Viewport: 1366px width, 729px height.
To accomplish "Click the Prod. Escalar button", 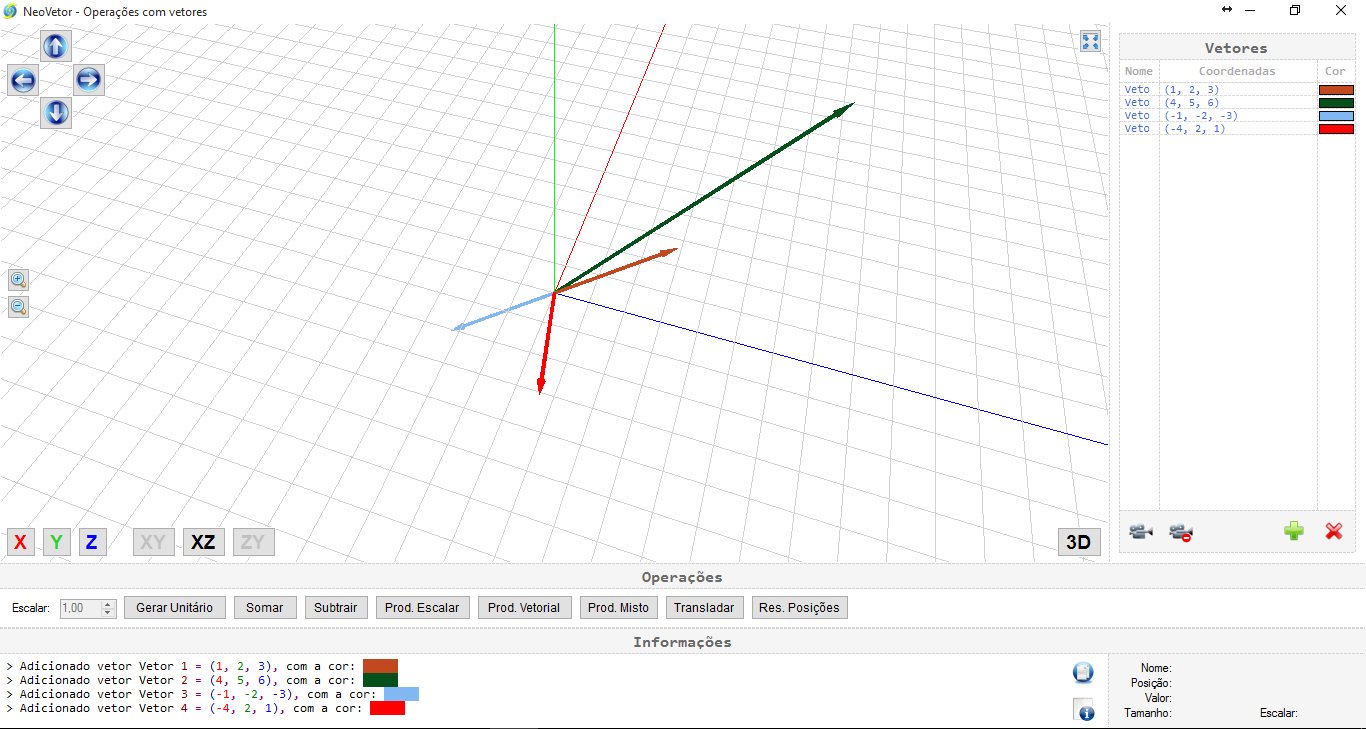I will tap(422, 608).
